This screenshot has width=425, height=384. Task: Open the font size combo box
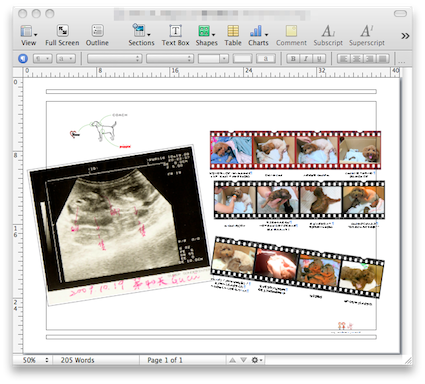[213, 59]
